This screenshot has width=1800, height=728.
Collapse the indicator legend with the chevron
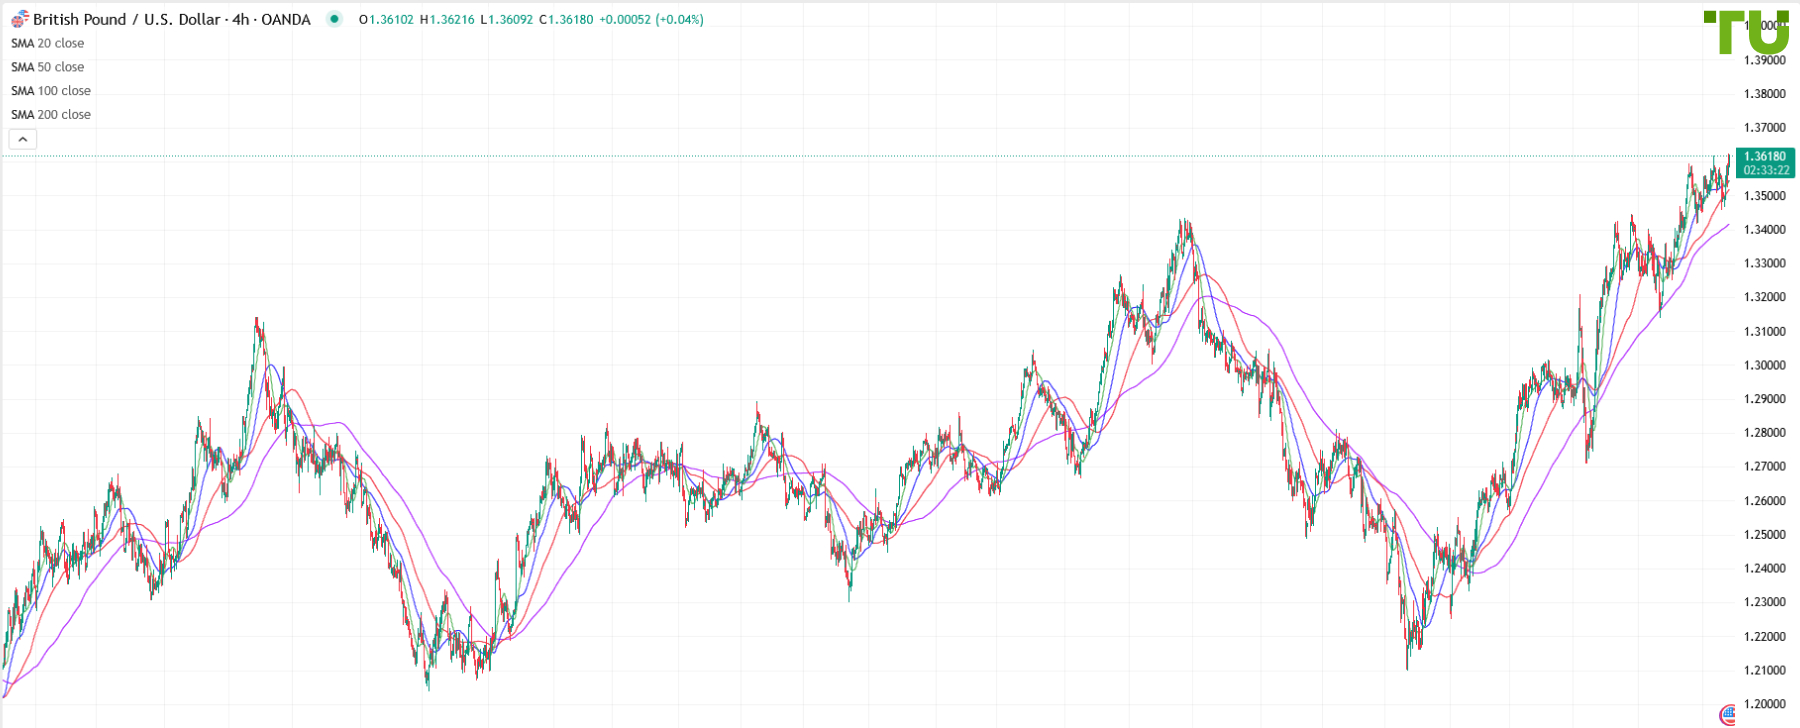[x=23, y=139]
